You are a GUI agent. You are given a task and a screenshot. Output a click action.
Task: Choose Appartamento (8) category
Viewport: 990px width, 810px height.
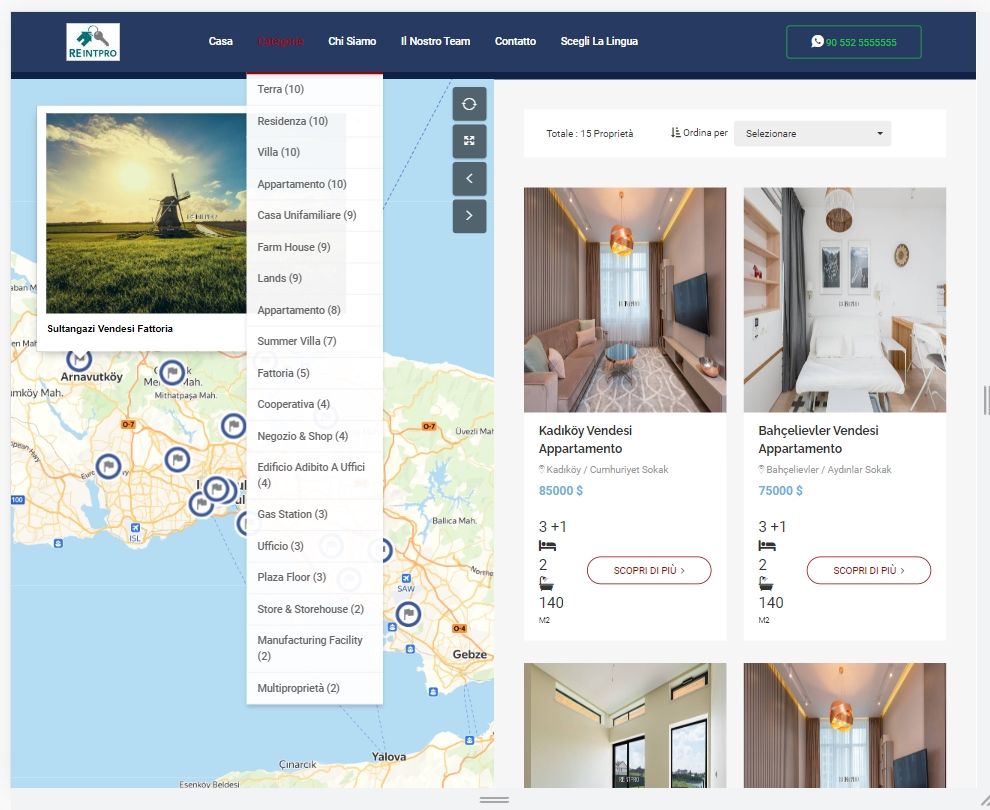(x=314, y=310)
